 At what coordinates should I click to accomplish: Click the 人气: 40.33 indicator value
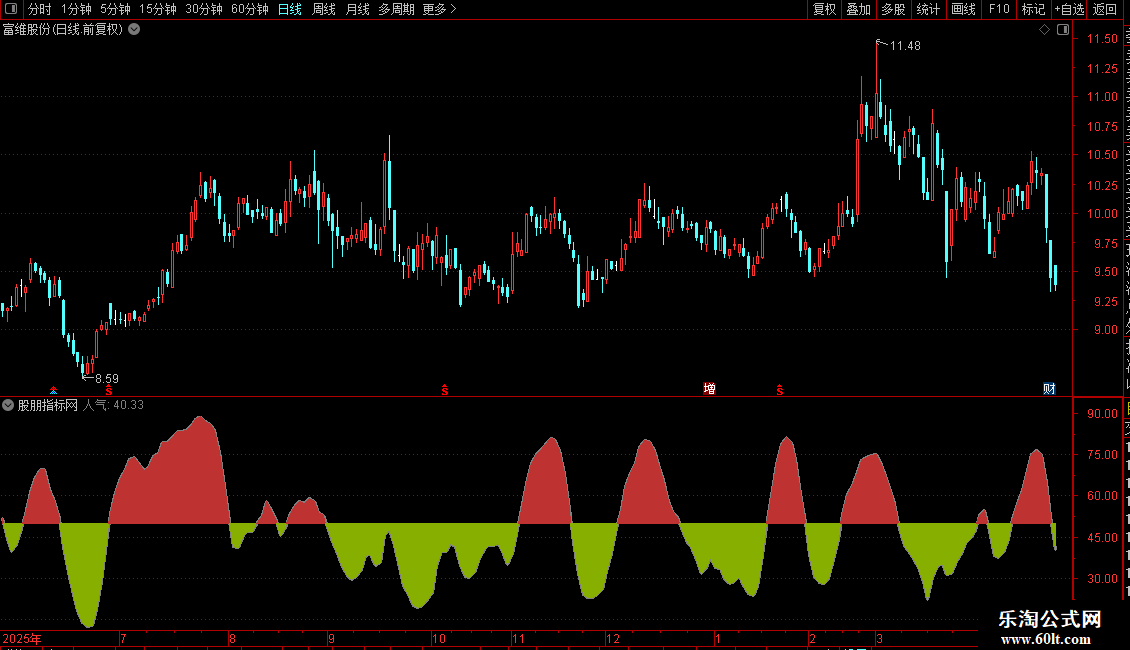113,405
